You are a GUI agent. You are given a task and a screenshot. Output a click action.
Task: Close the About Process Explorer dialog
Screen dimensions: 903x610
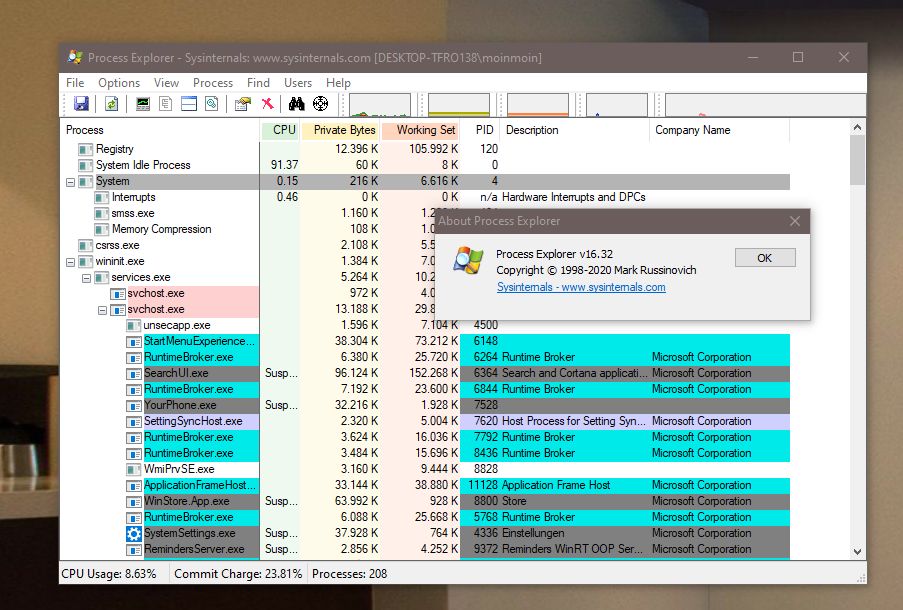(x=795, y=221)
